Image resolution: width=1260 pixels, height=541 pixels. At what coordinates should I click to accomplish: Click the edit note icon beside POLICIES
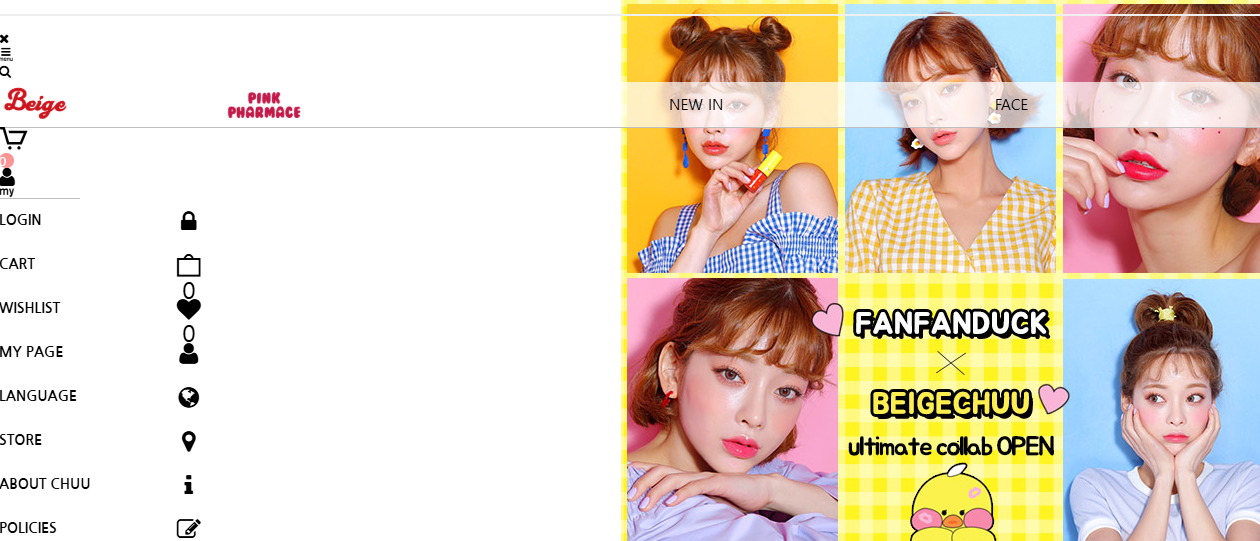click(x=188, y=528)
